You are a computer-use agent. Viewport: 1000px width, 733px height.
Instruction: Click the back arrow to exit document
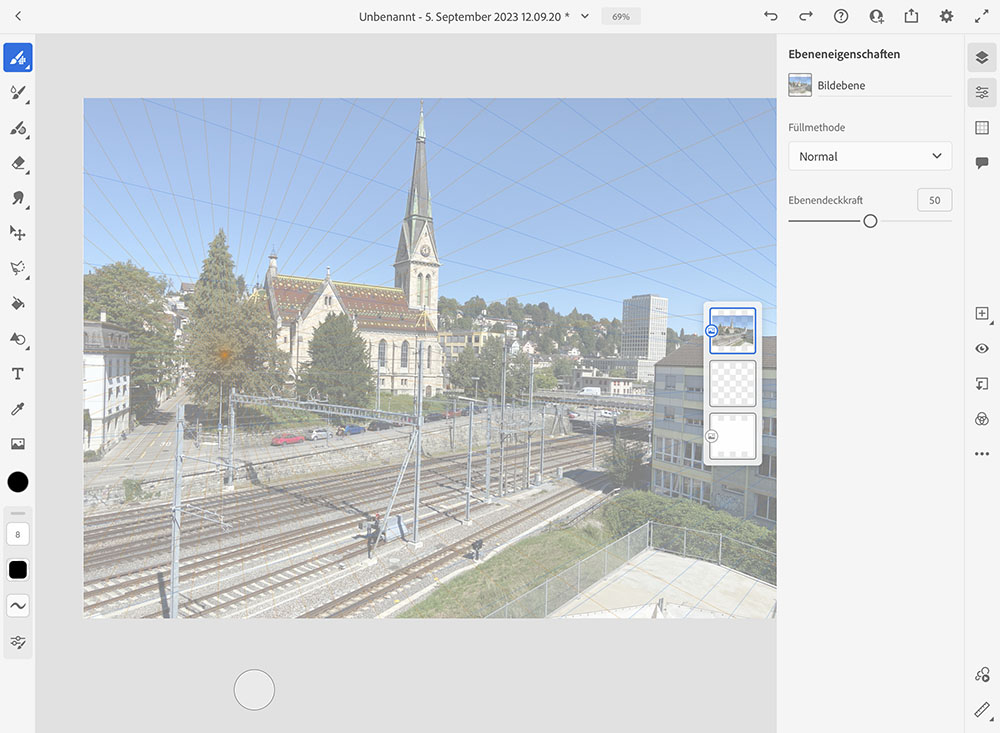point(18,17)
